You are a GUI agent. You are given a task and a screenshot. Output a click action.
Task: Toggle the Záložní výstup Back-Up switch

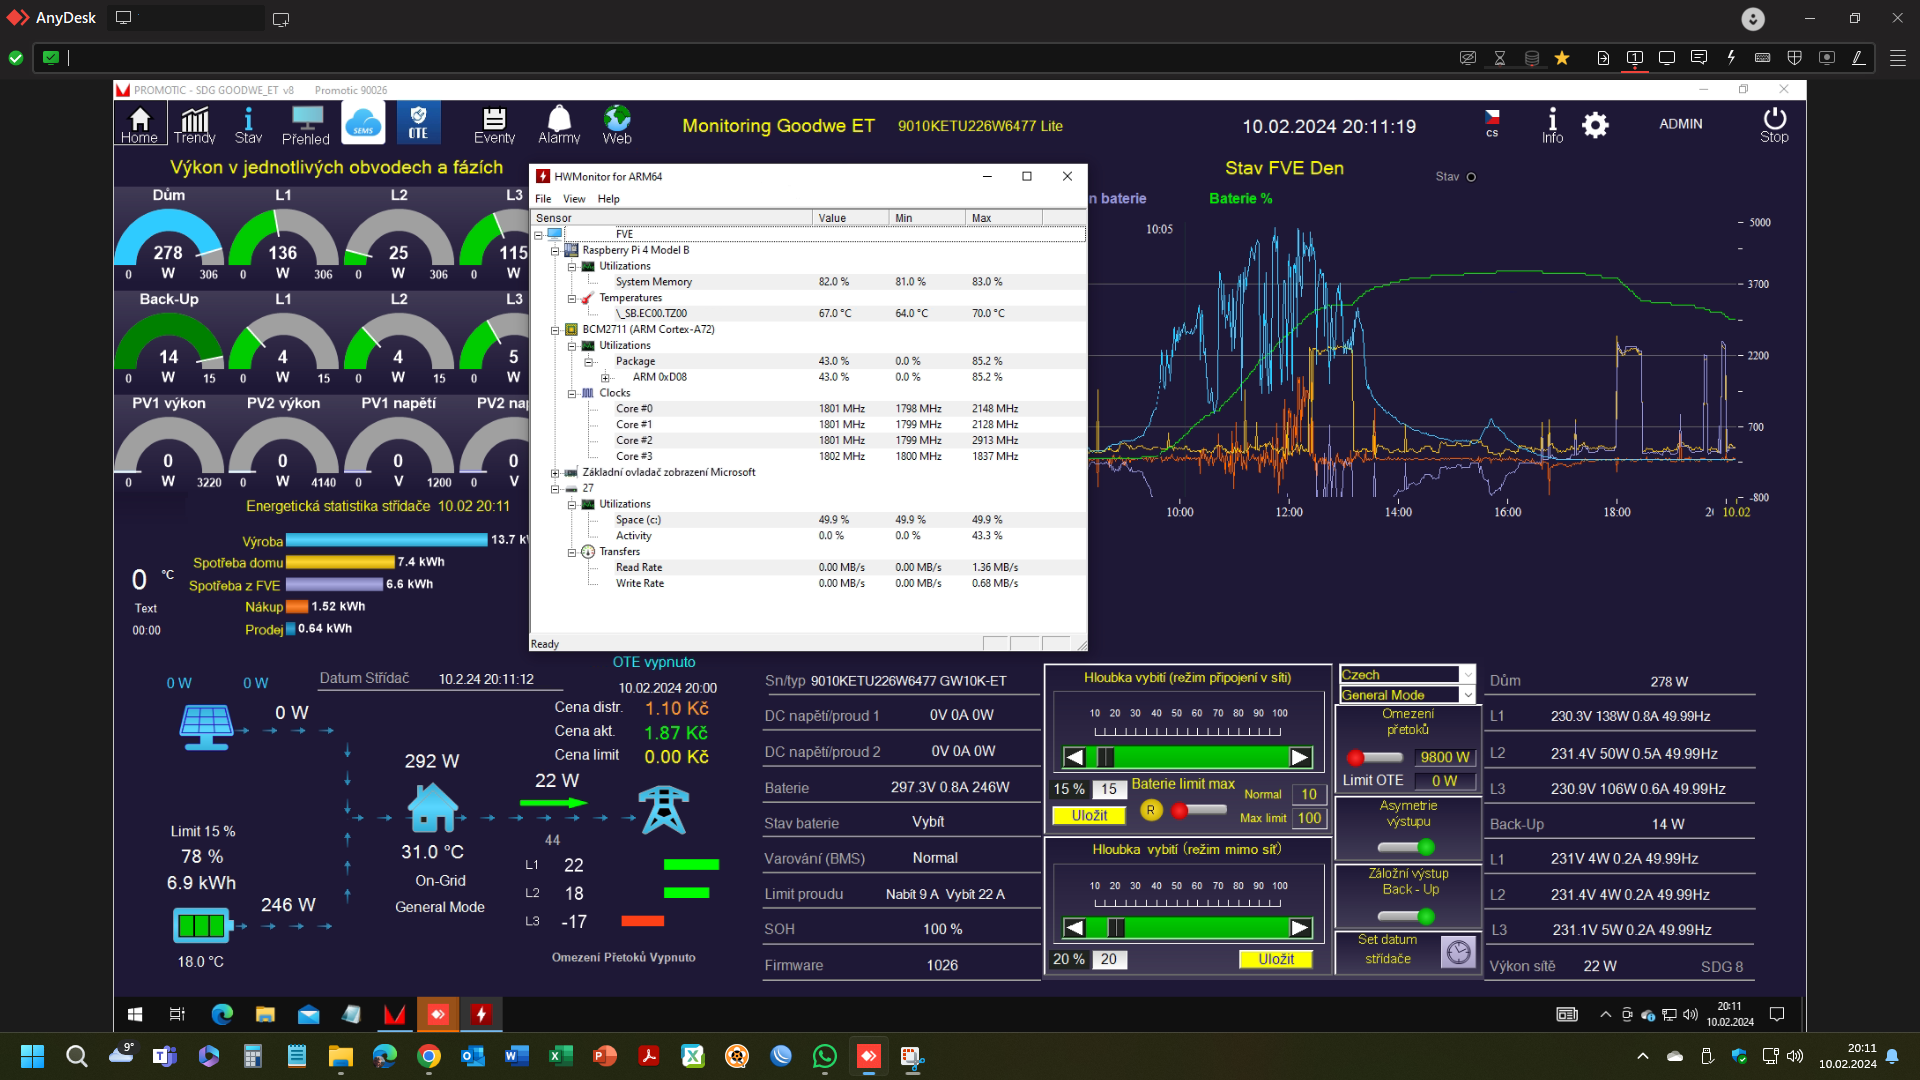pos(1407,916)
